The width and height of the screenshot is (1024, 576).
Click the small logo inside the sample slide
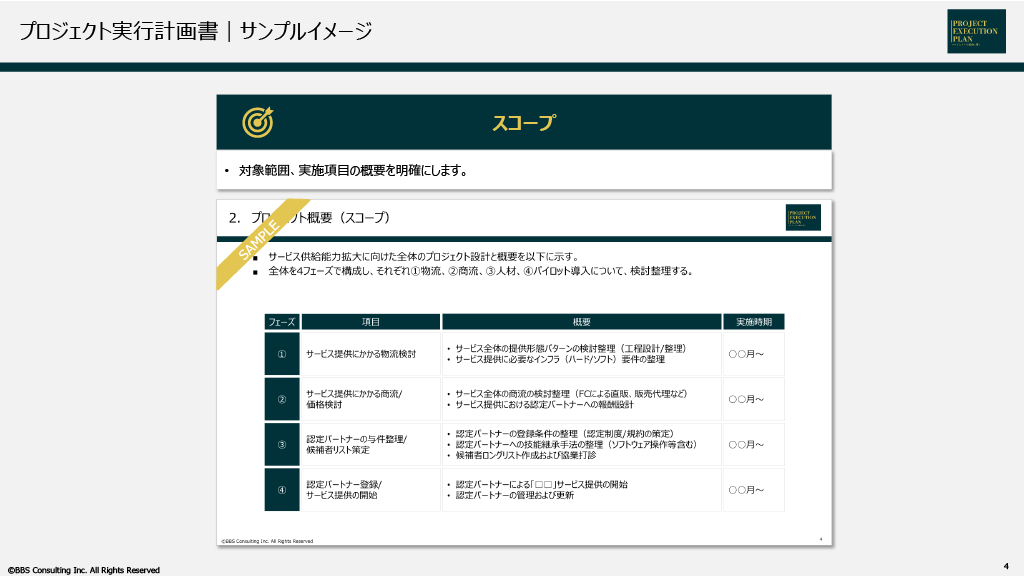click(x=802, y=217)
